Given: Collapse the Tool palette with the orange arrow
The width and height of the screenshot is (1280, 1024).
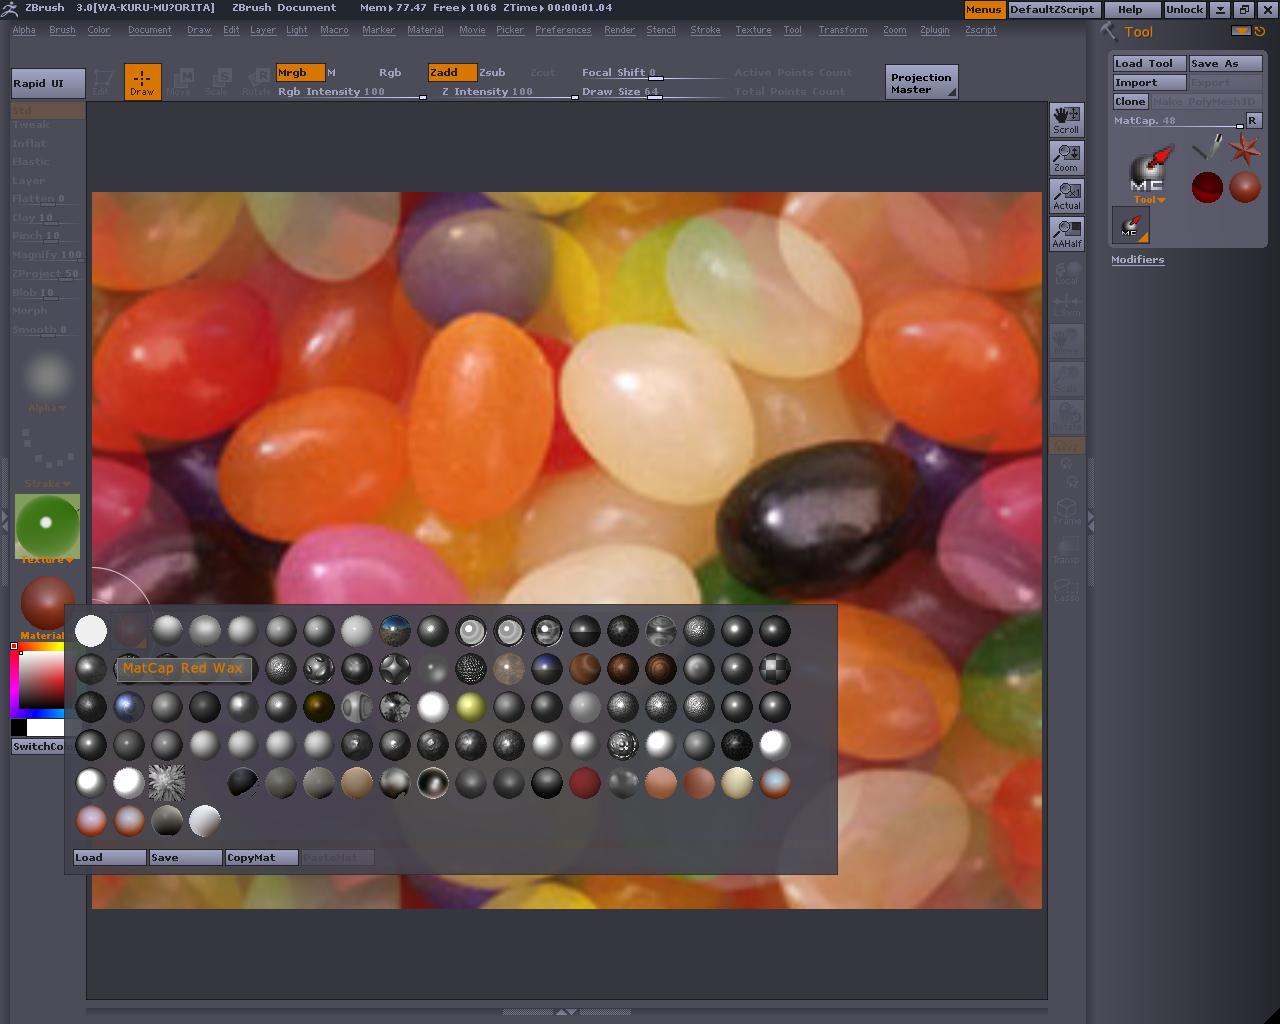Looking at the screenshot, I should tap(1241, 31).
